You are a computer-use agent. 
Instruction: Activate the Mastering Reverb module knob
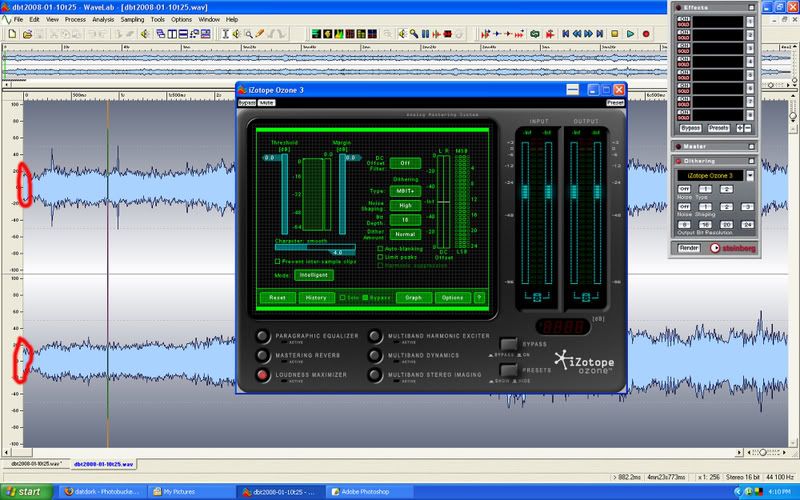click(262, 355)
